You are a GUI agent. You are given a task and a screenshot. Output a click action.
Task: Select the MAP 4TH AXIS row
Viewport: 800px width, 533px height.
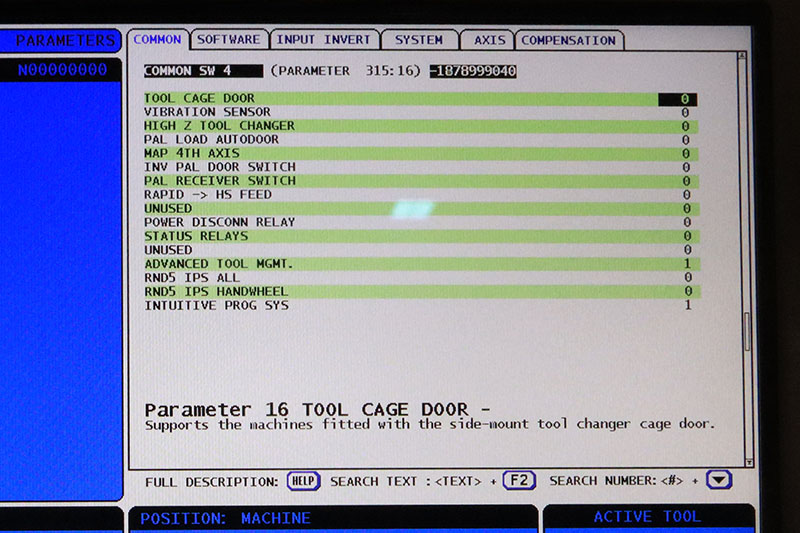point(420,154)
